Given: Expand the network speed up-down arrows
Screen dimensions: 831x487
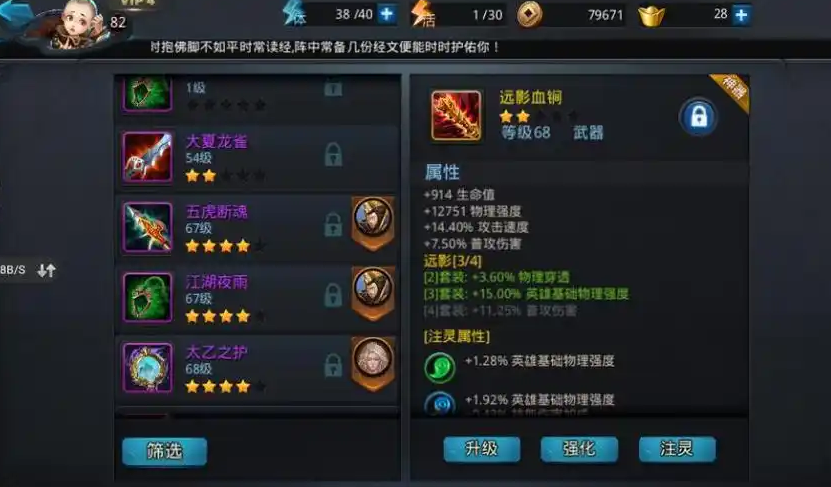Looking at the screenshot, I should tap(47, 270).
